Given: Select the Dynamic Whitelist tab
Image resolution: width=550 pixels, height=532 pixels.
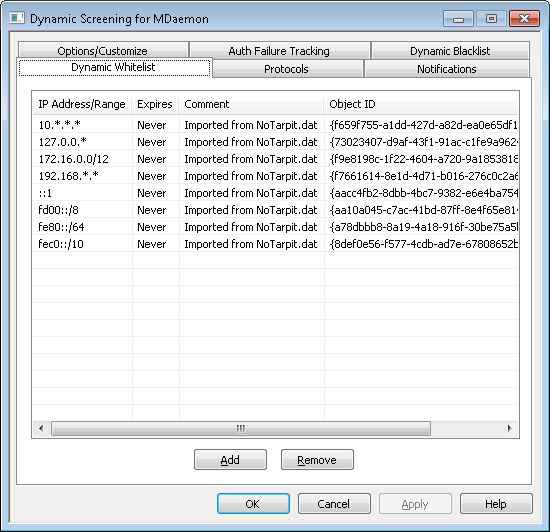Looking at the screenshot, I should [x=114, y=67].
